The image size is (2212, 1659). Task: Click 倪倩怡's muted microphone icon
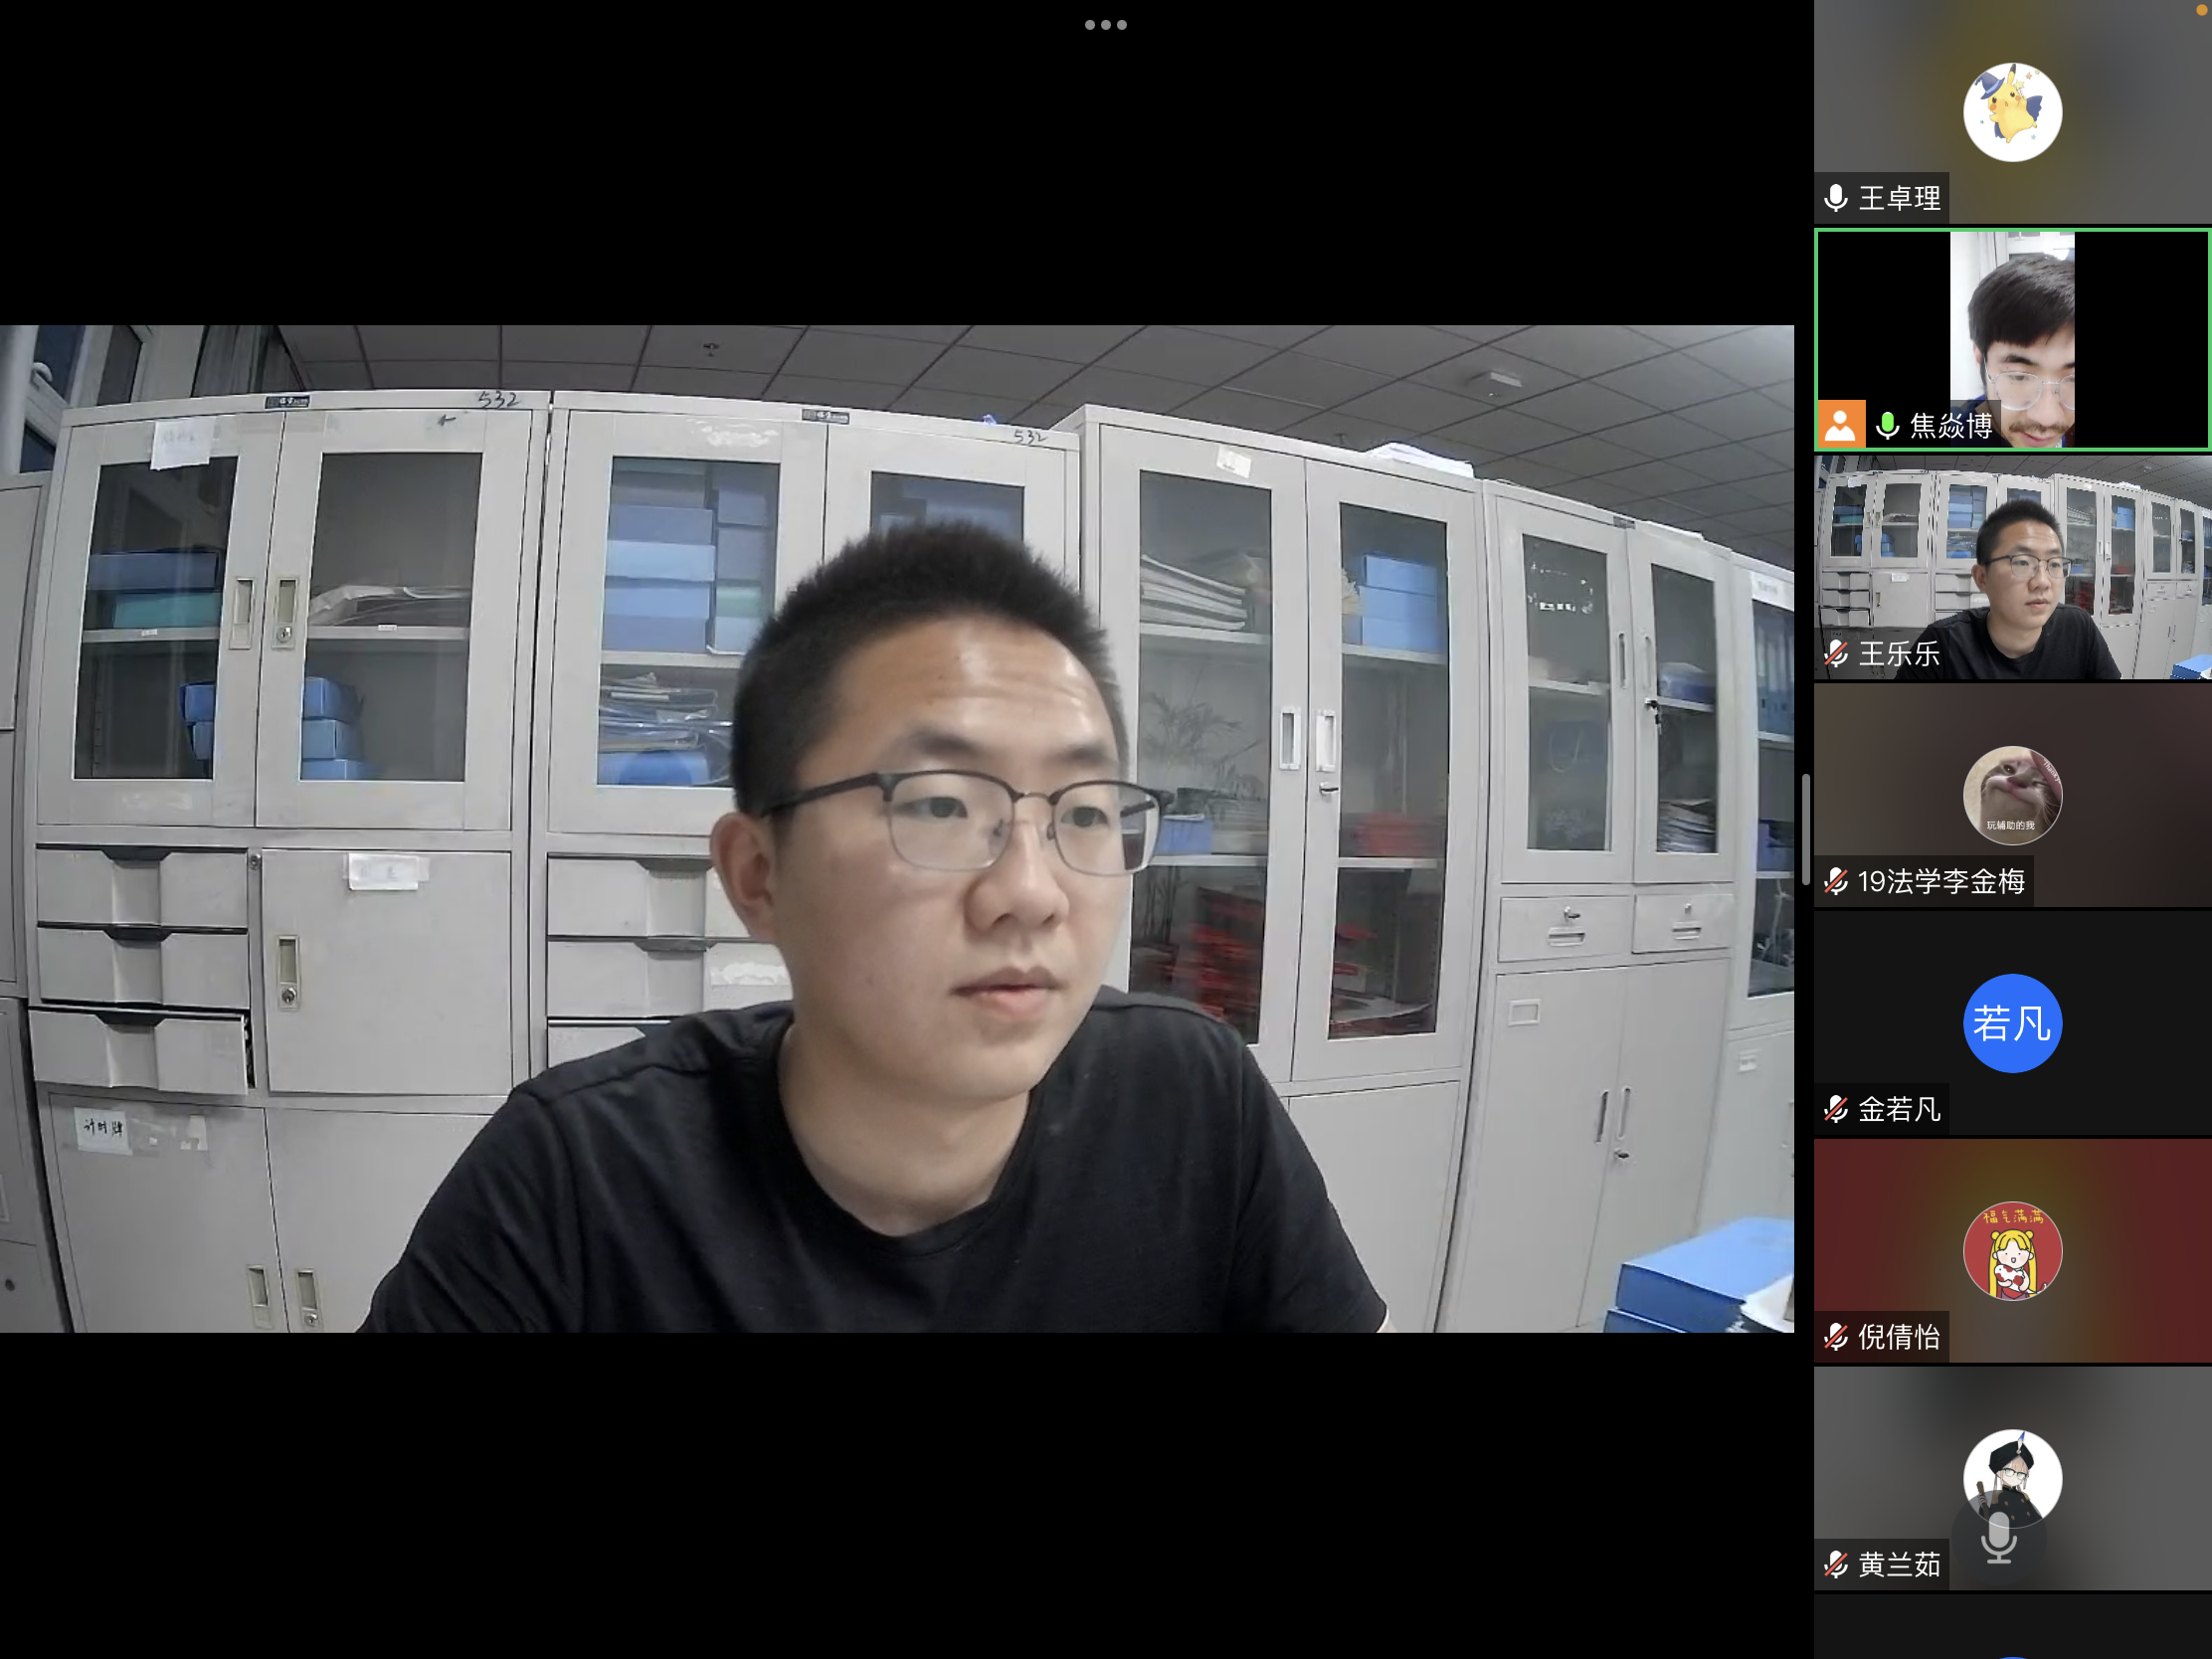coord(1835,1337)
